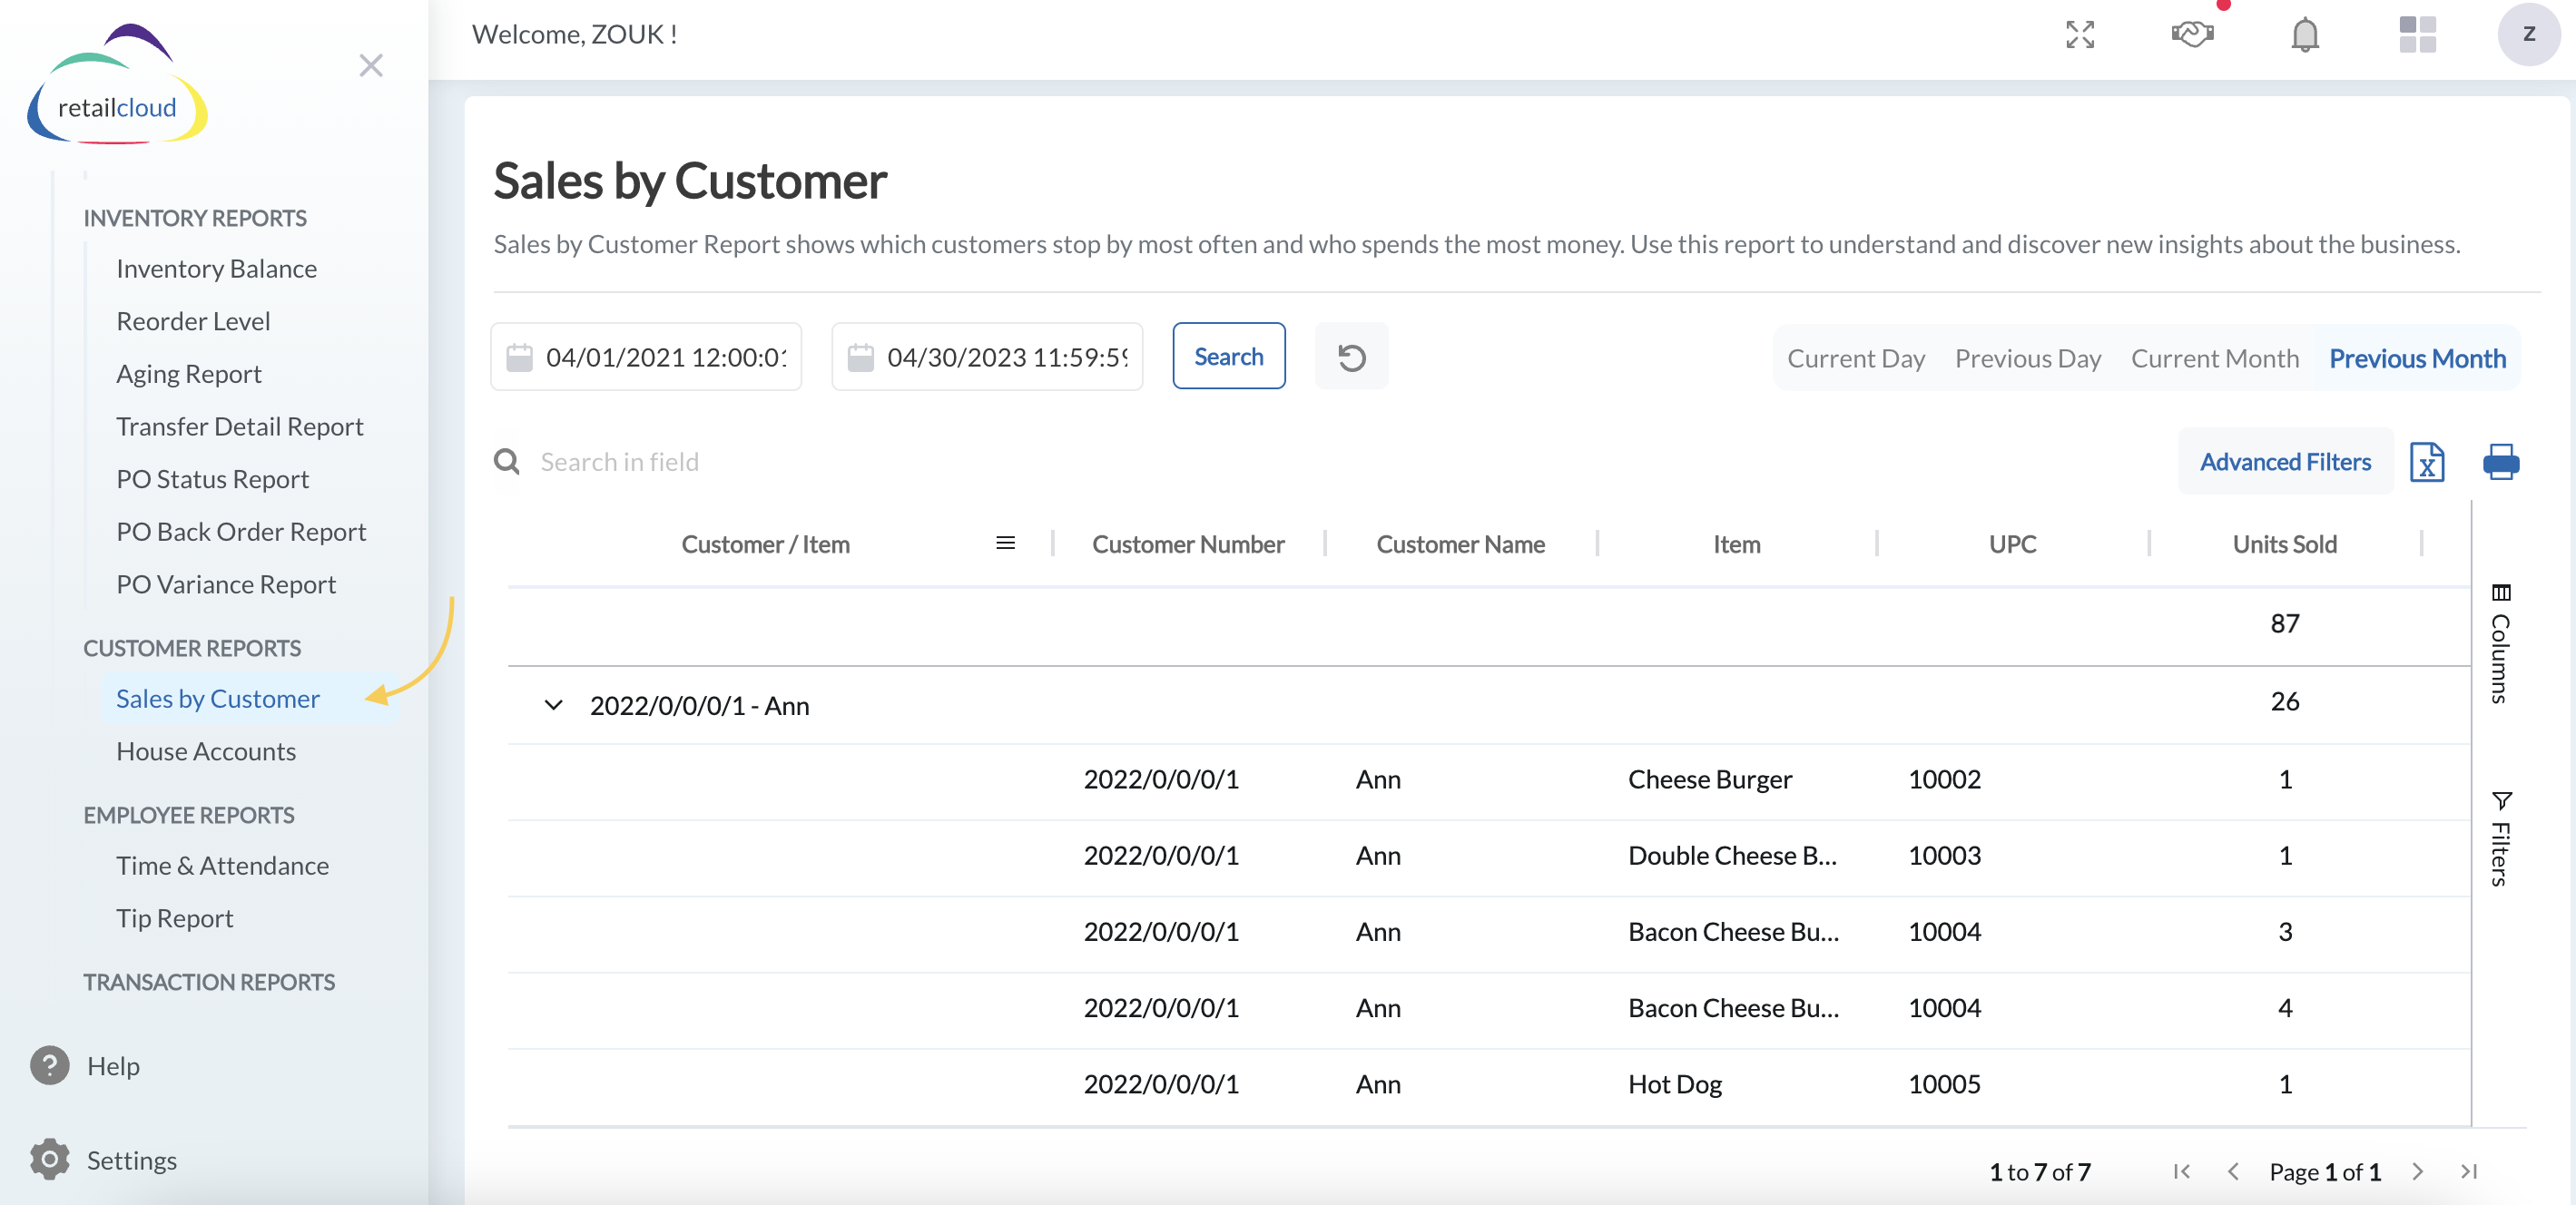Viewport: 2576px width, 1205px height.
Task: Open the Z user profile avatar
Action: tap(2528, 35)
